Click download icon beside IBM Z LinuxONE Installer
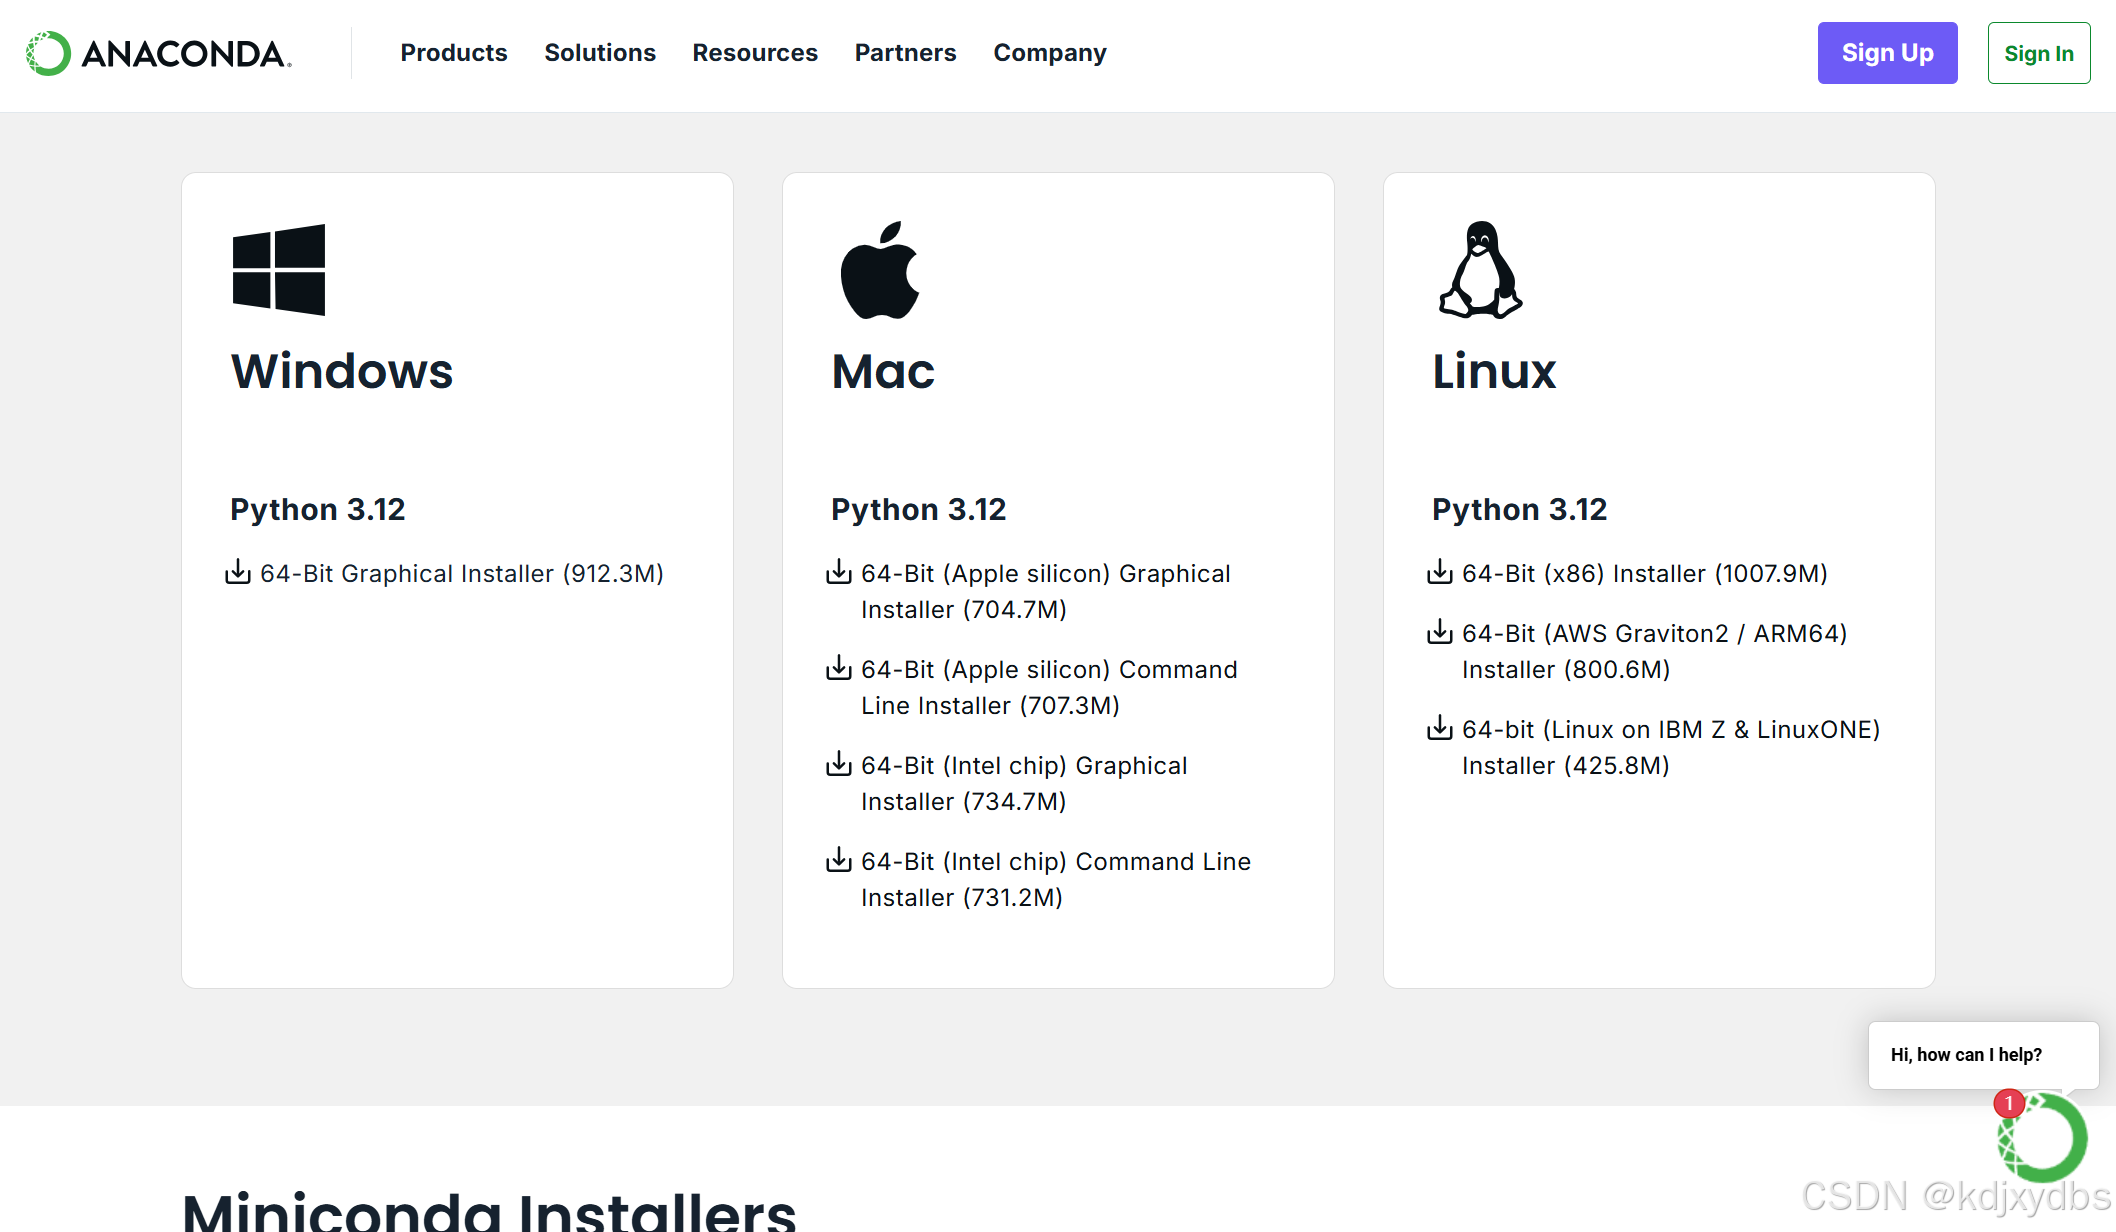 click(1440, 728)
